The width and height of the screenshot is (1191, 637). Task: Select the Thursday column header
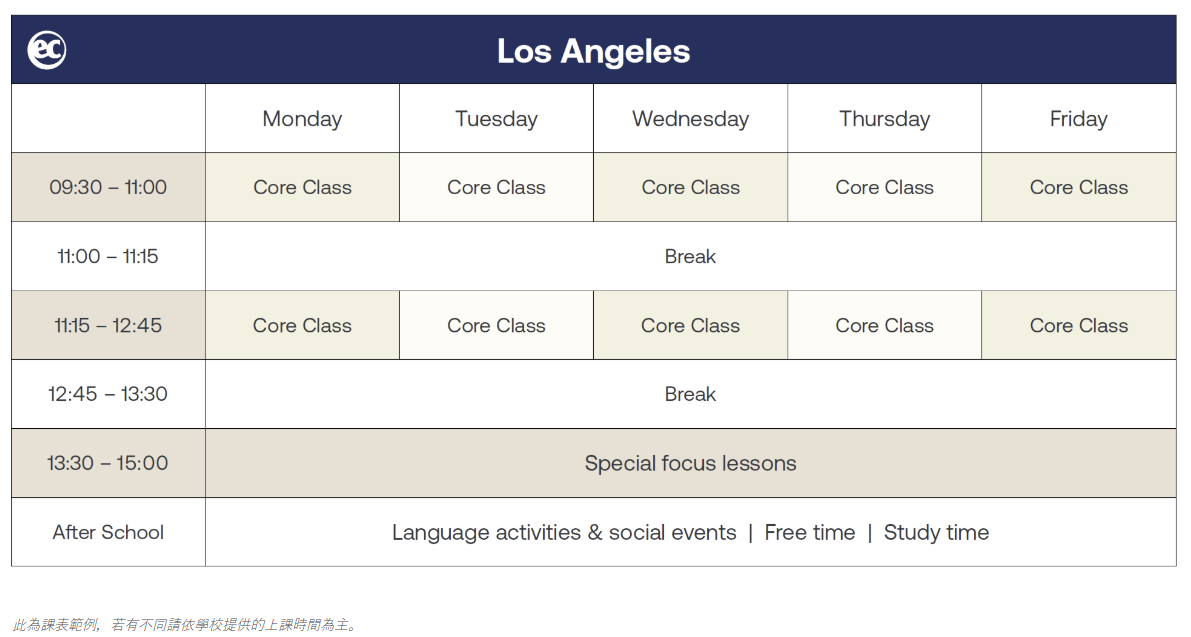tap(884, 118)
